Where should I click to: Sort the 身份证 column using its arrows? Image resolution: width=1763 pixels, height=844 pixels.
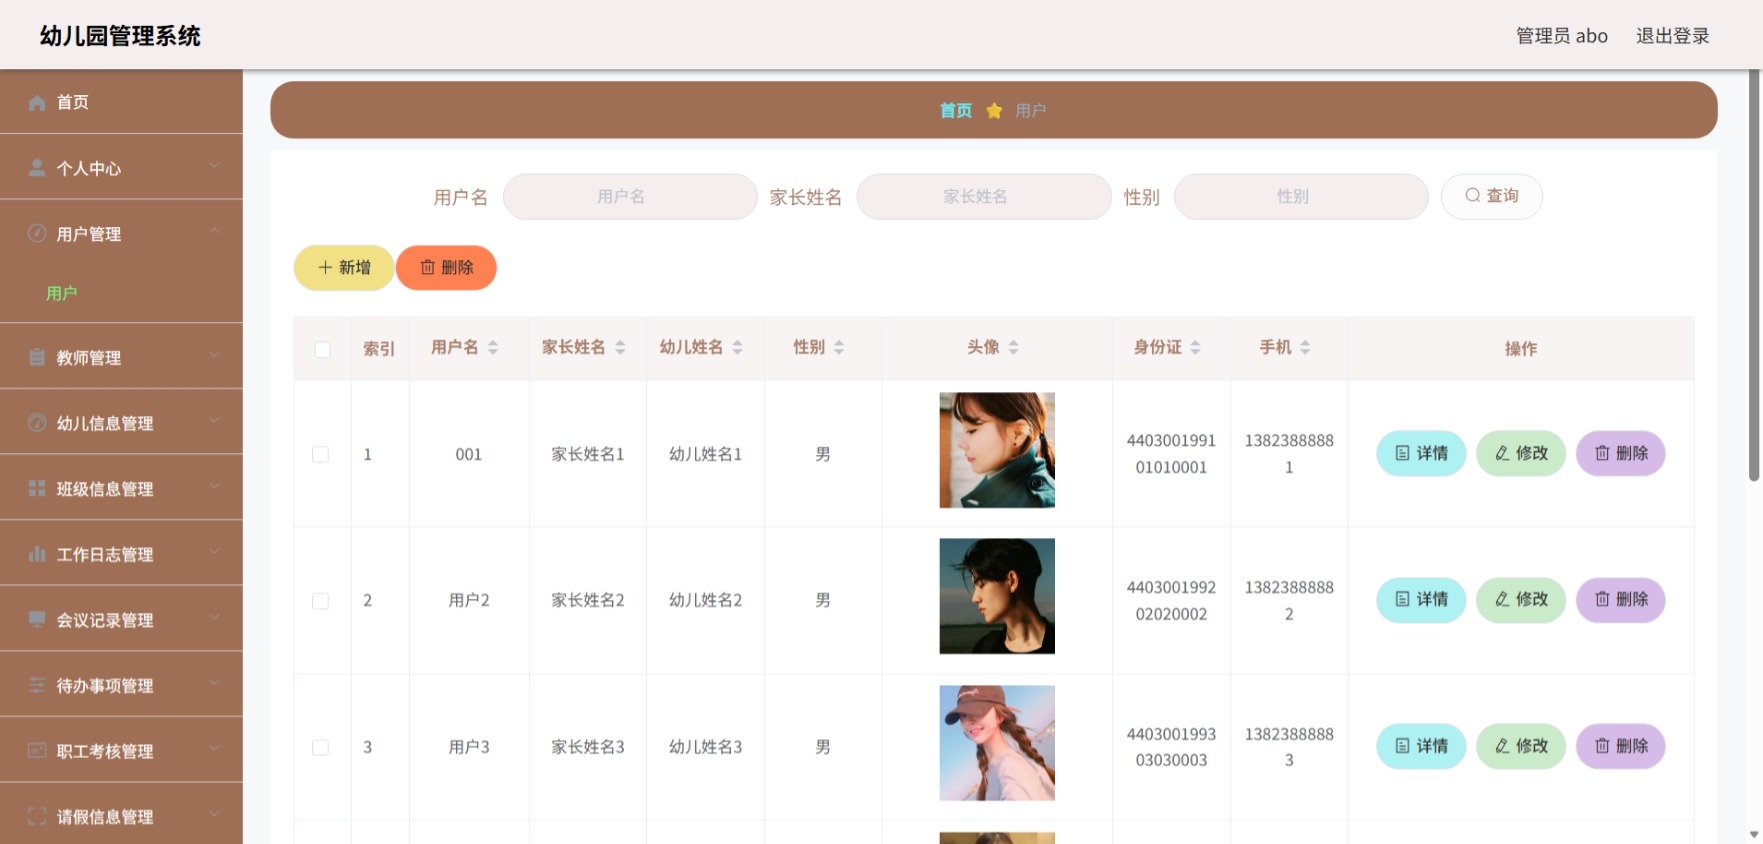click(1196, 347)
